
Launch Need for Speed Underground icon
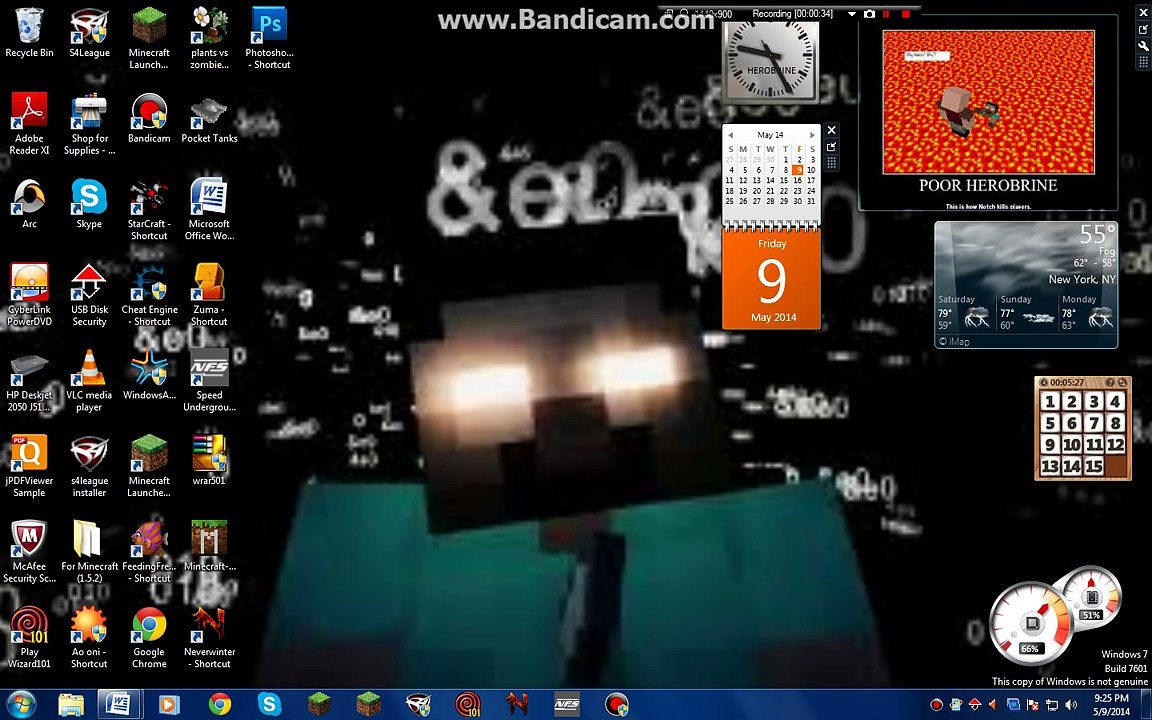click(209, 381)
